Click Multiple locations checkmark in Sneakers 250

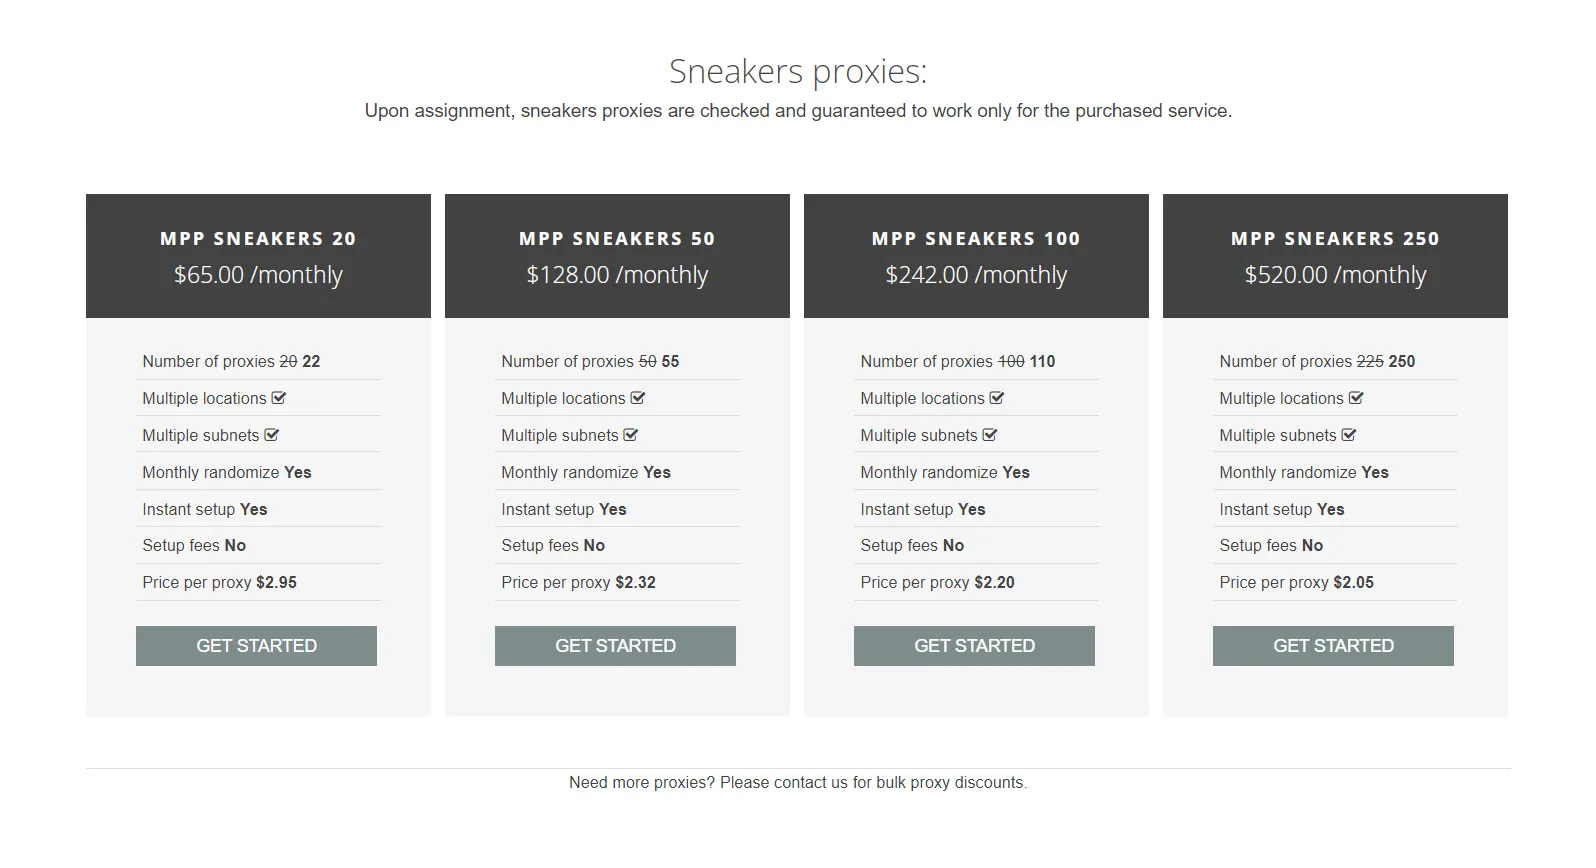(1356, 398)
